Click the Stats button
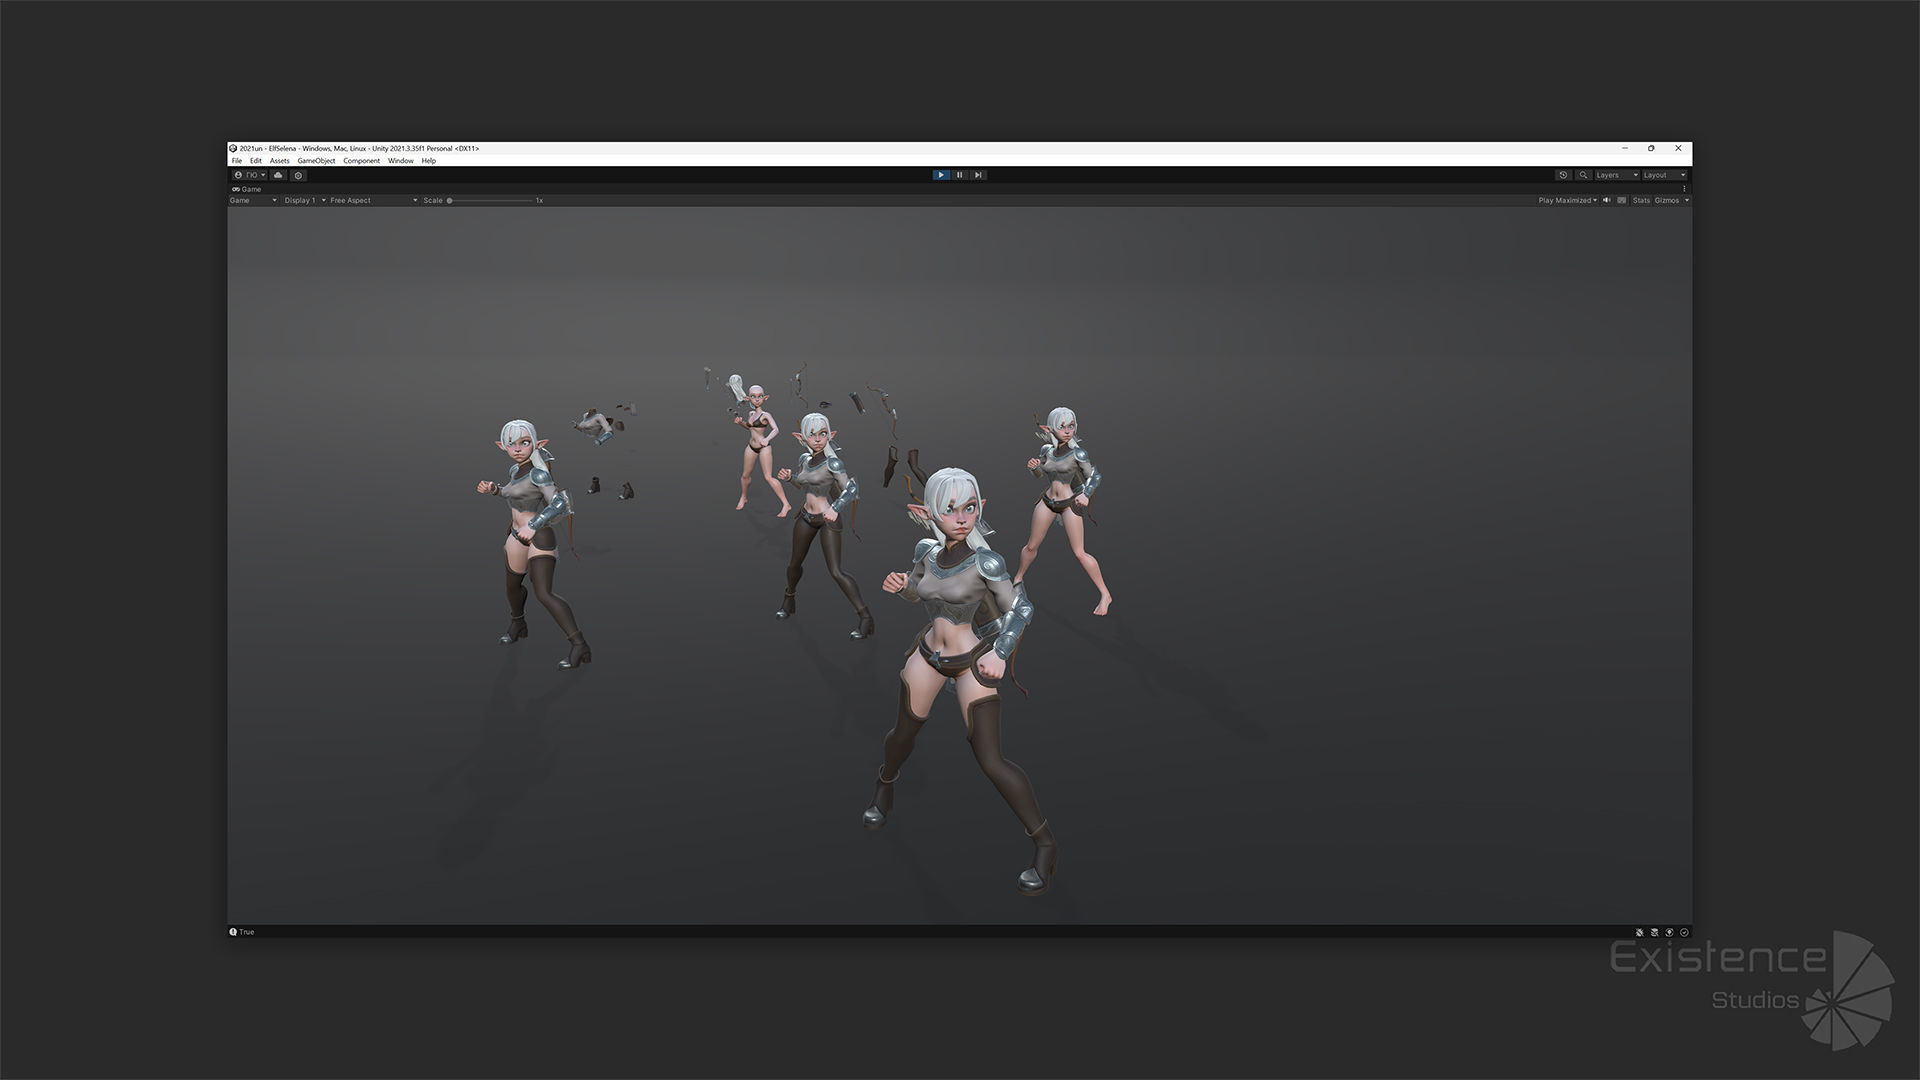 point(1641,200)
